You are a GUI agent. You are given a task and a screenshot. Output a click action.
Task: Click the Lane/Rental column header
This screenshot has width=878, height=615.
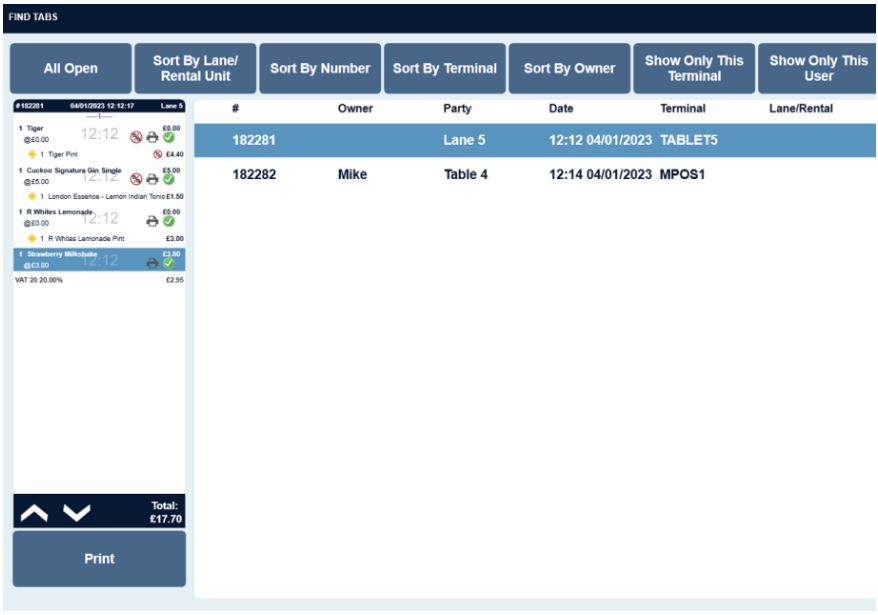[x=801, y=109]
